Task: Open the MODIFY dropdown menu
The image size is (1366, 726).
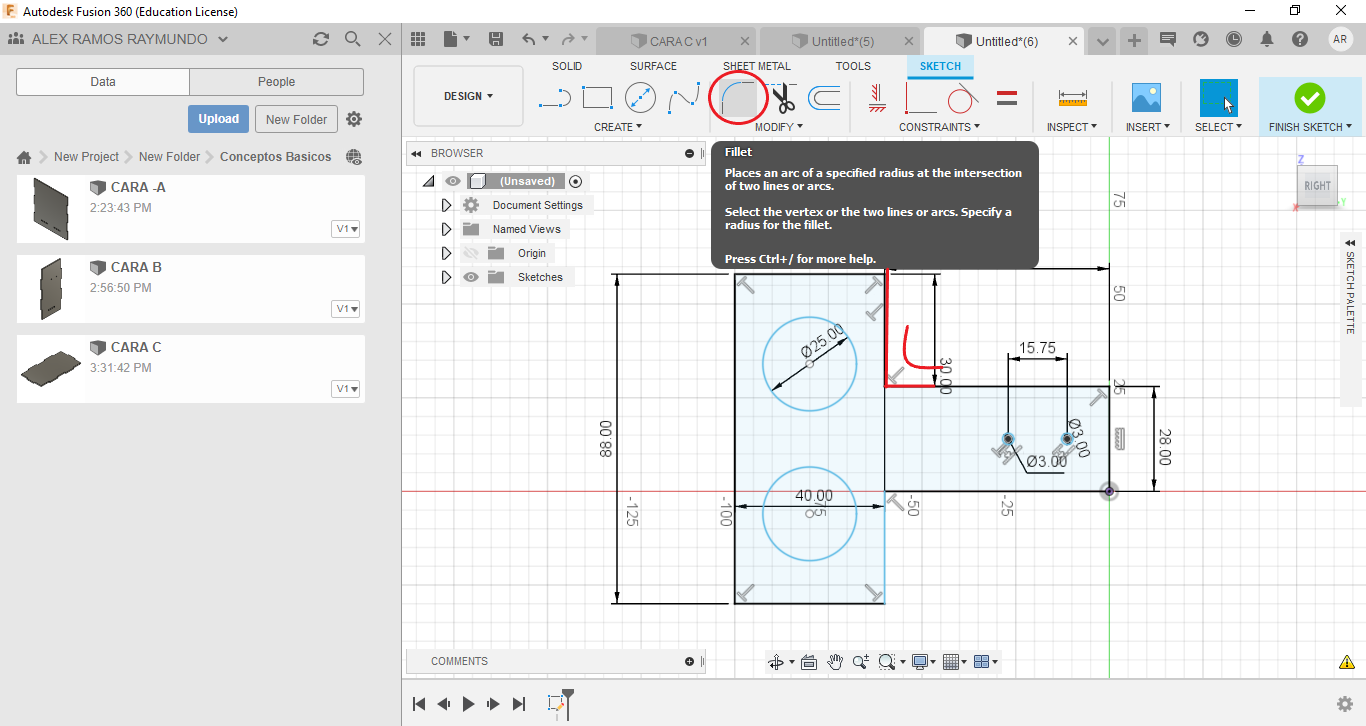Action: [x=778, y=127]
